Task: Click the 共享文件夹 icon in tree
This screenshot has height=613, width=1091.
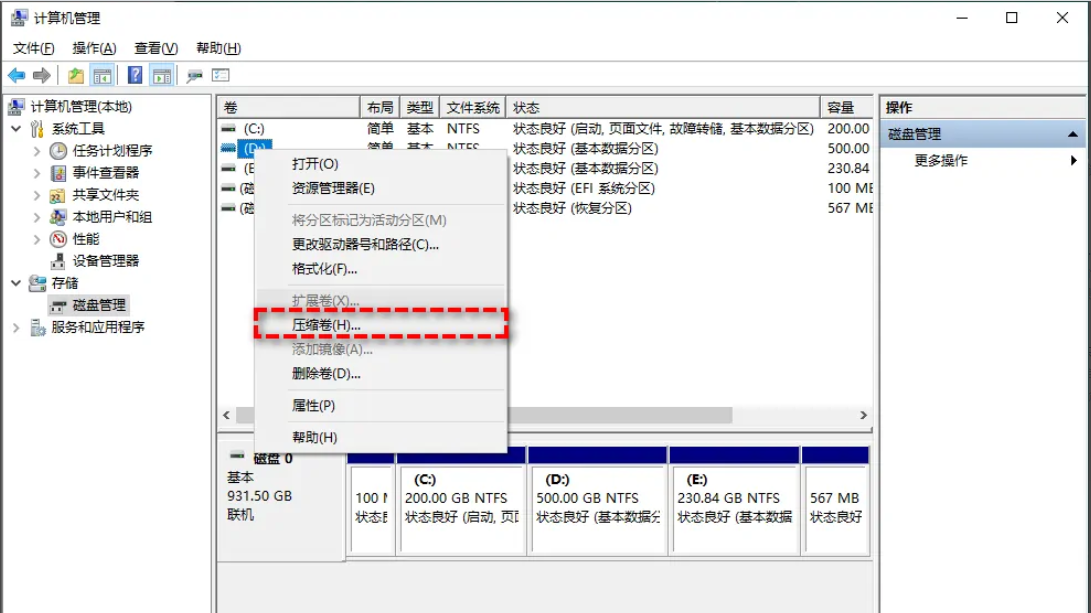Action: pyautogui.click(x=57, y=195)
